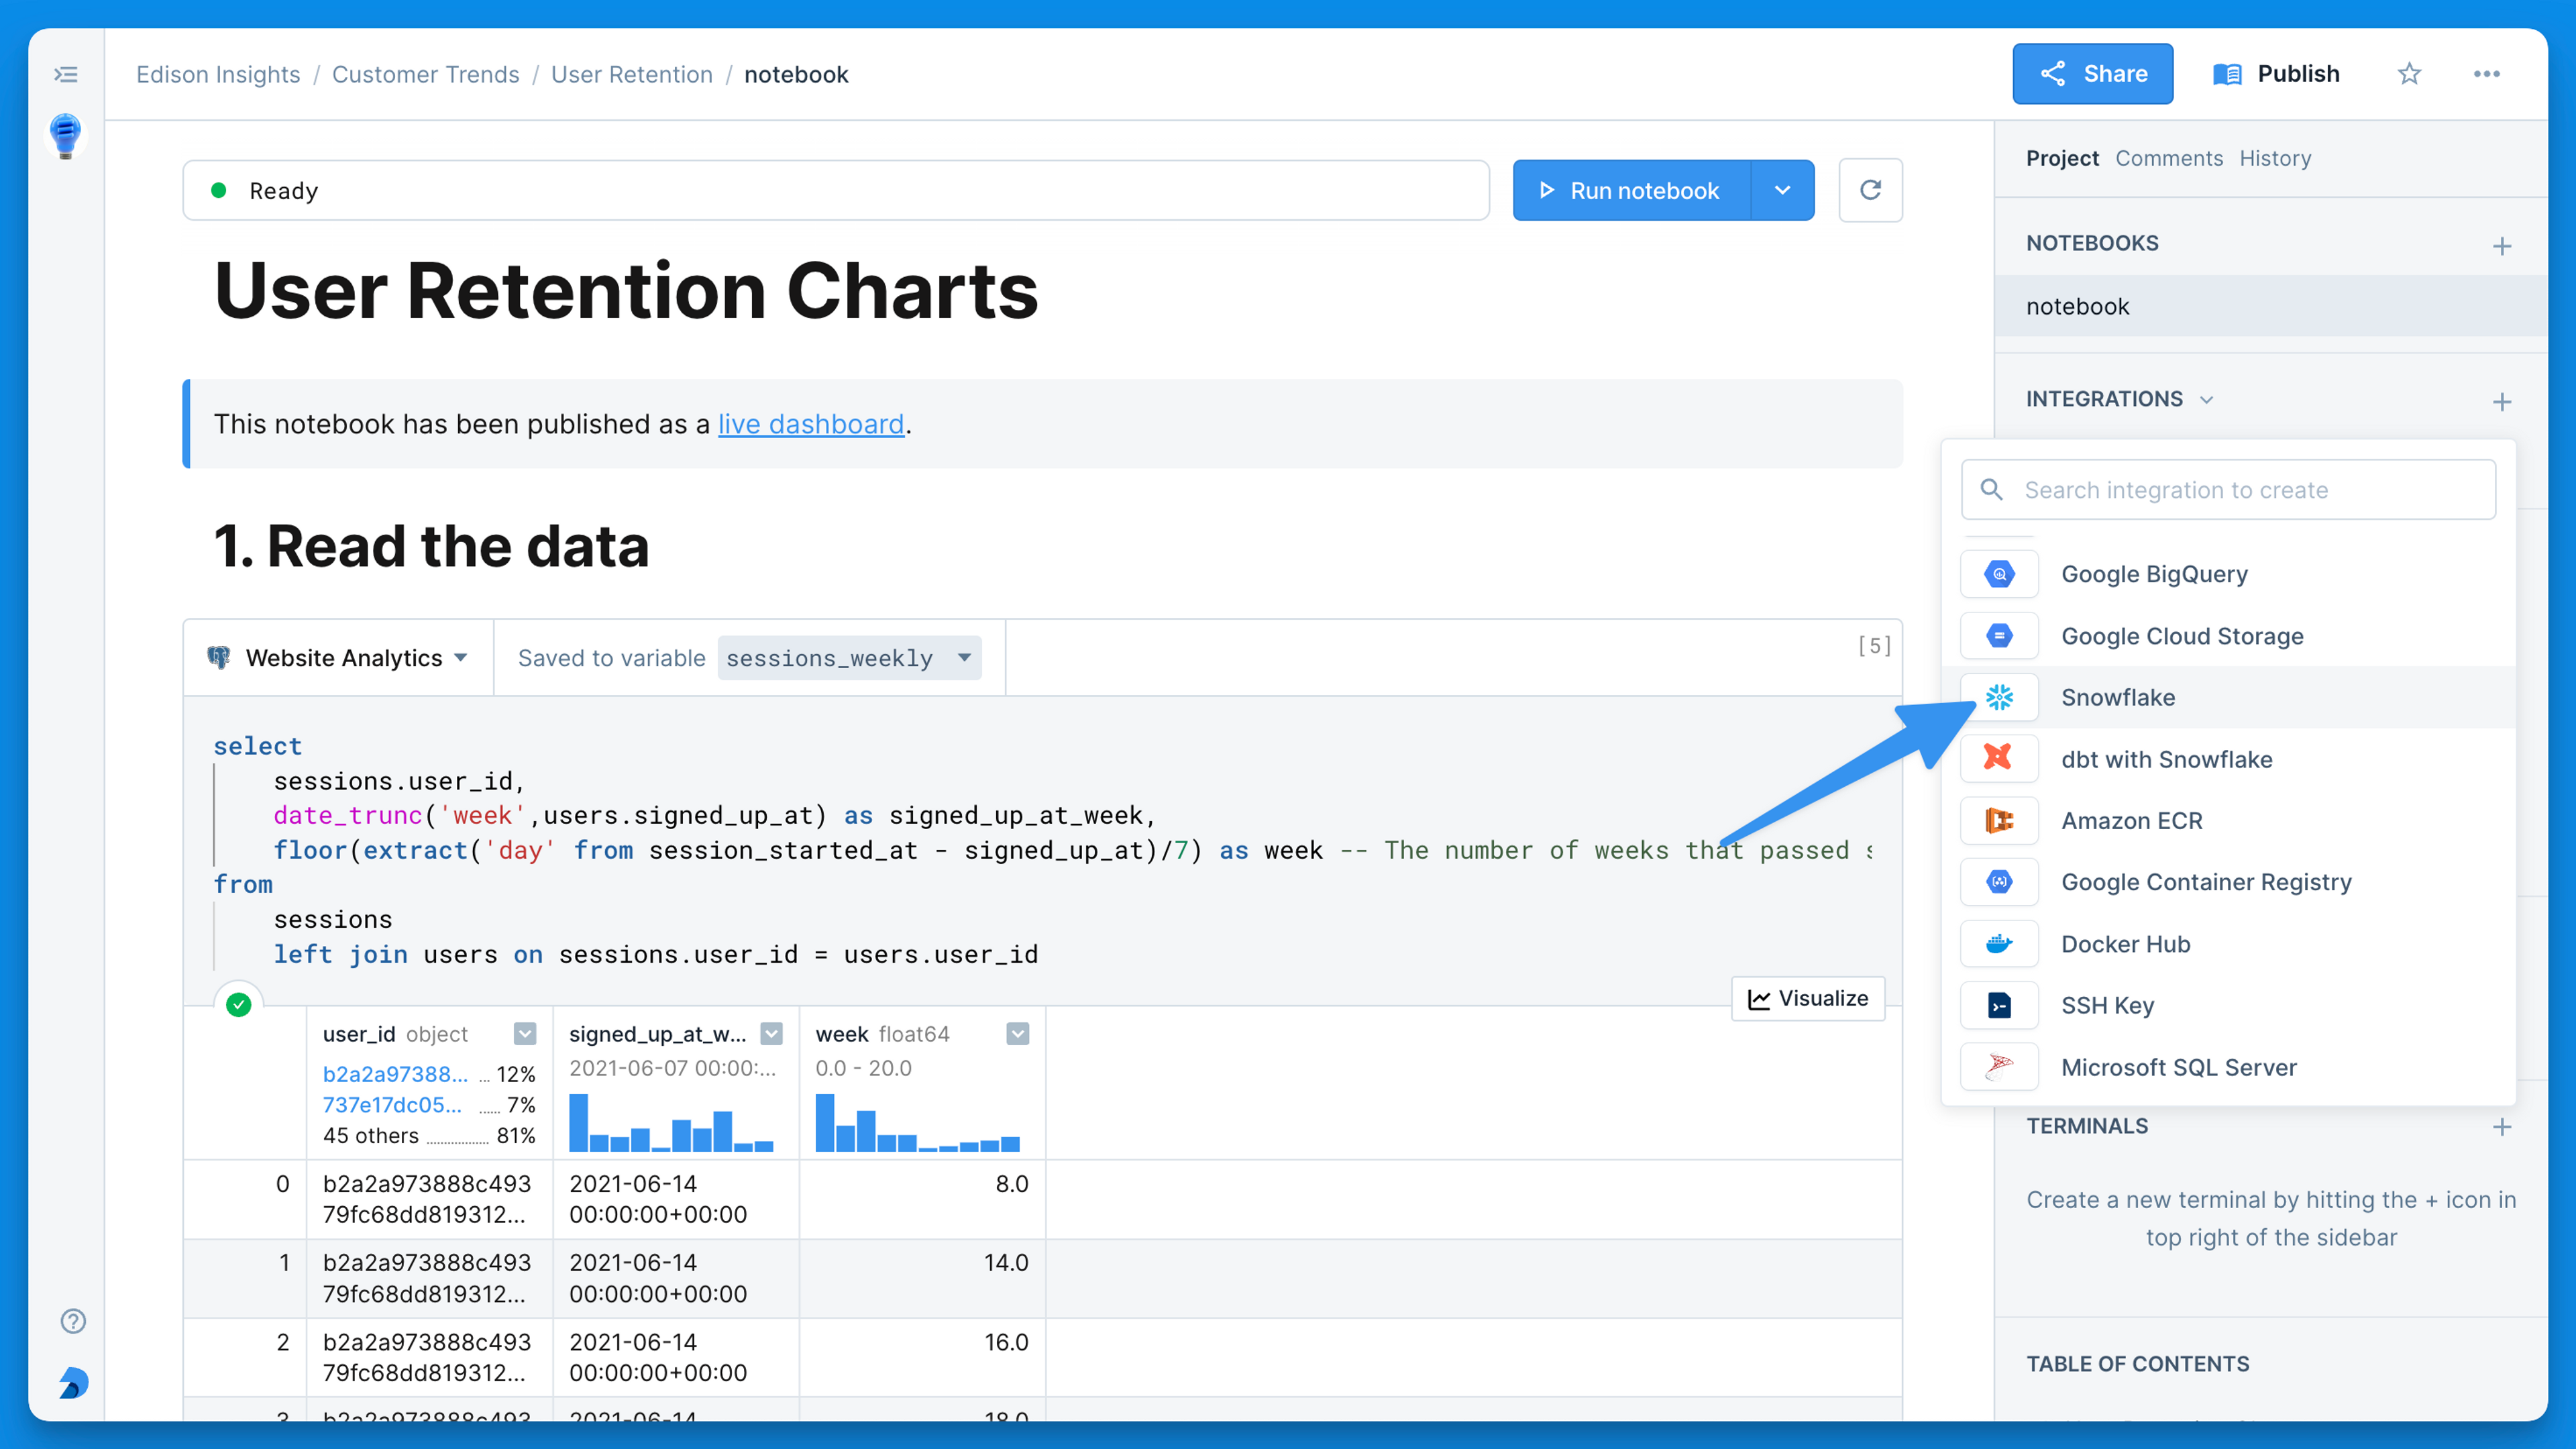Image resolution: width=2576 pixels, height=1449 pixels.
Task: Choose the Snowflake integration
Action: point(2228,697)
